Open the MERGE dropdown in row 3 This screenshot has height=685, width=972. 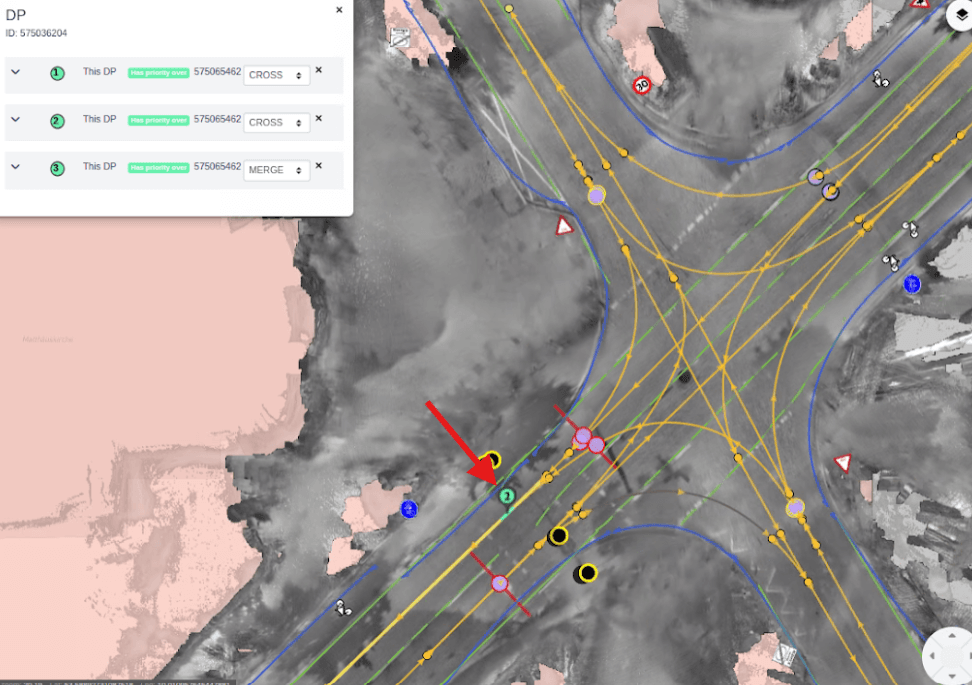coord(276,170)
